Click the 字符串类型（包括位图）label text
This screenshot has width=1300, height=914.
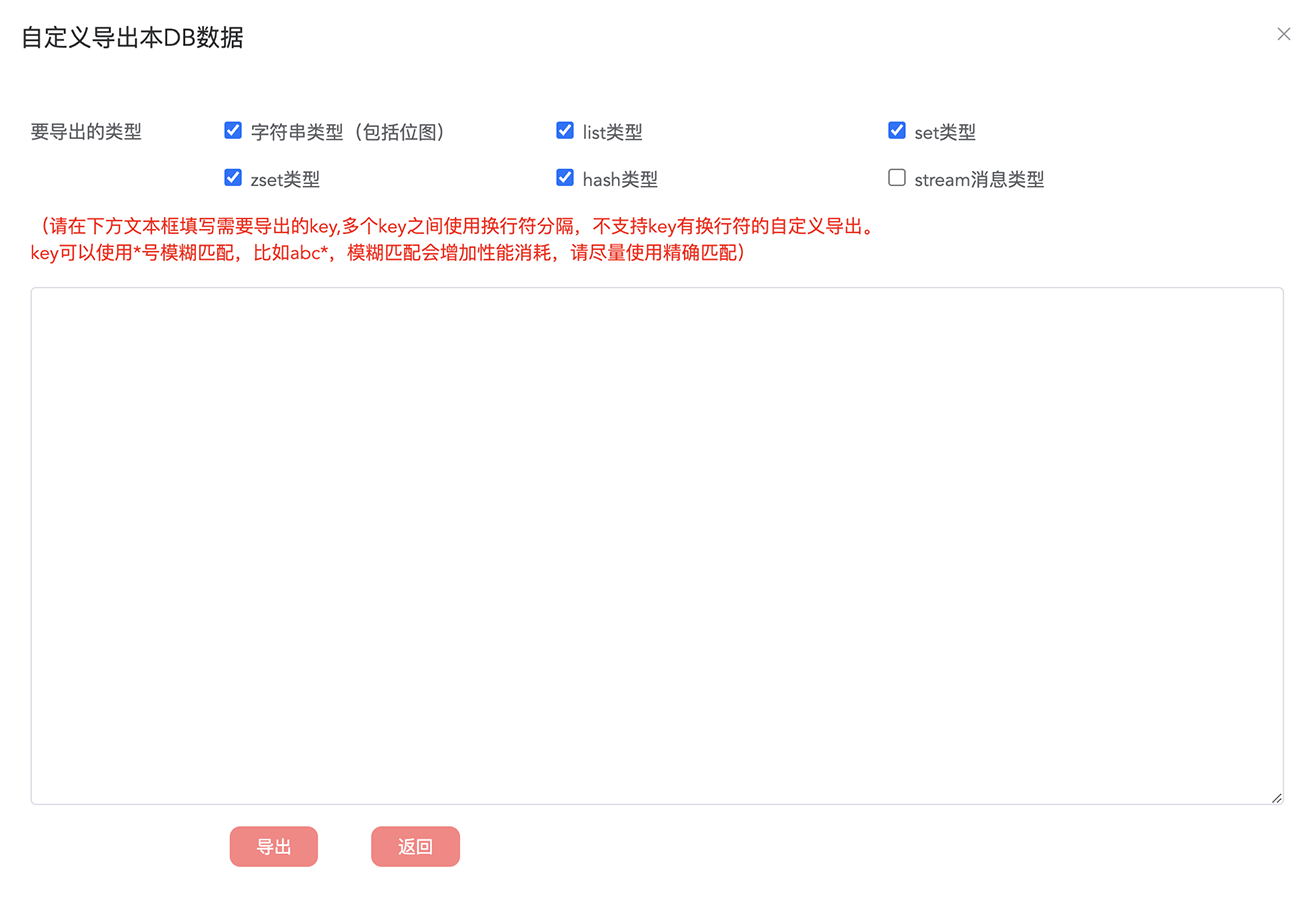point(347,132)
